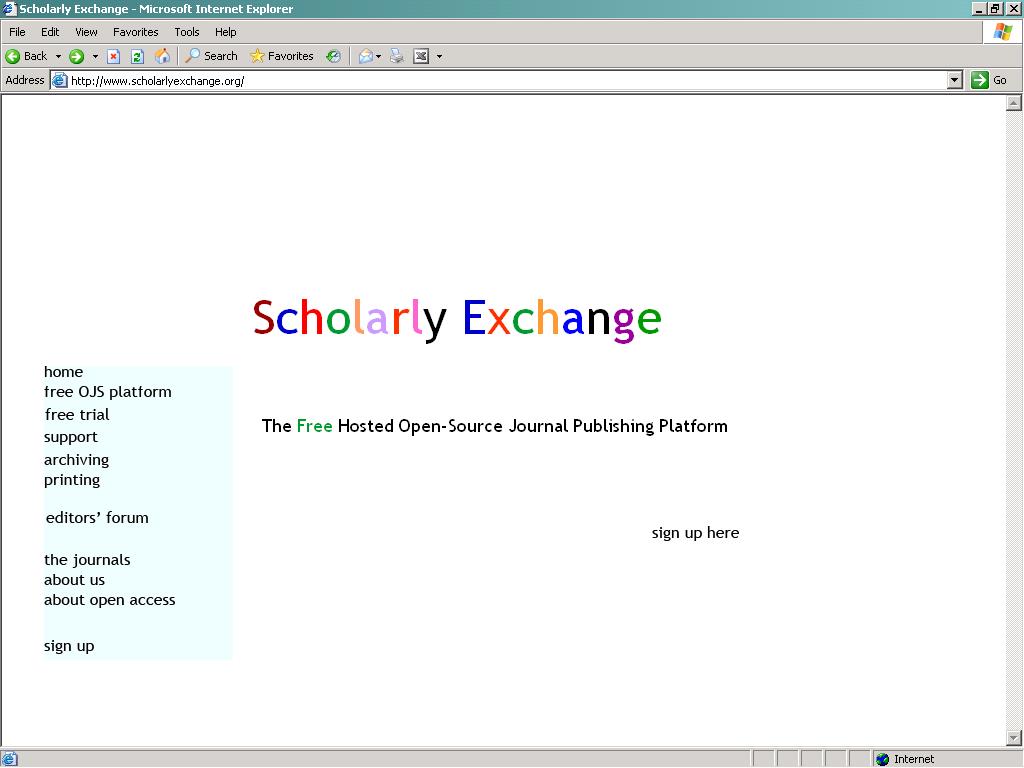This screenshot has height=768, width=1024.
Task: Open the printing link
Action: click(x=72, y=480)
